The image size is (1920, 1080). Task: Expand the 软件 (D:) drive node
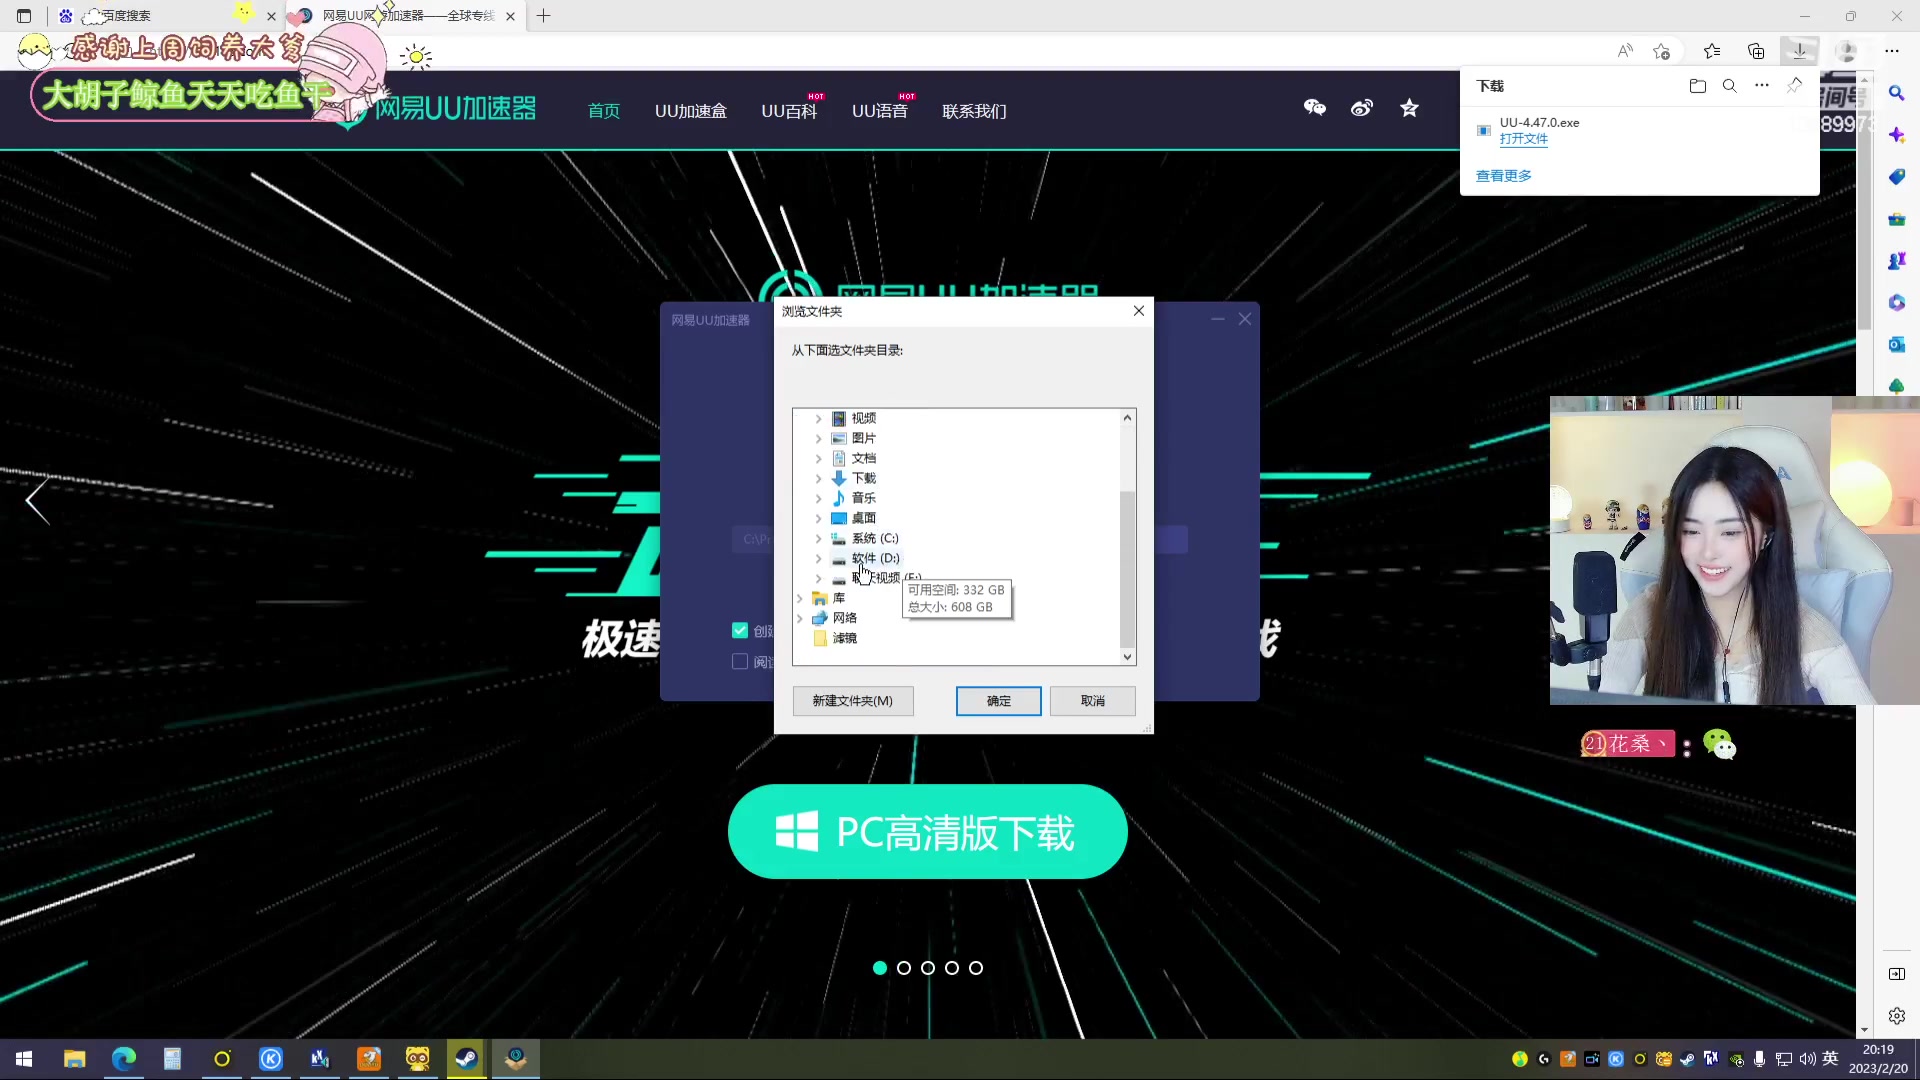[x=818, y=558]
